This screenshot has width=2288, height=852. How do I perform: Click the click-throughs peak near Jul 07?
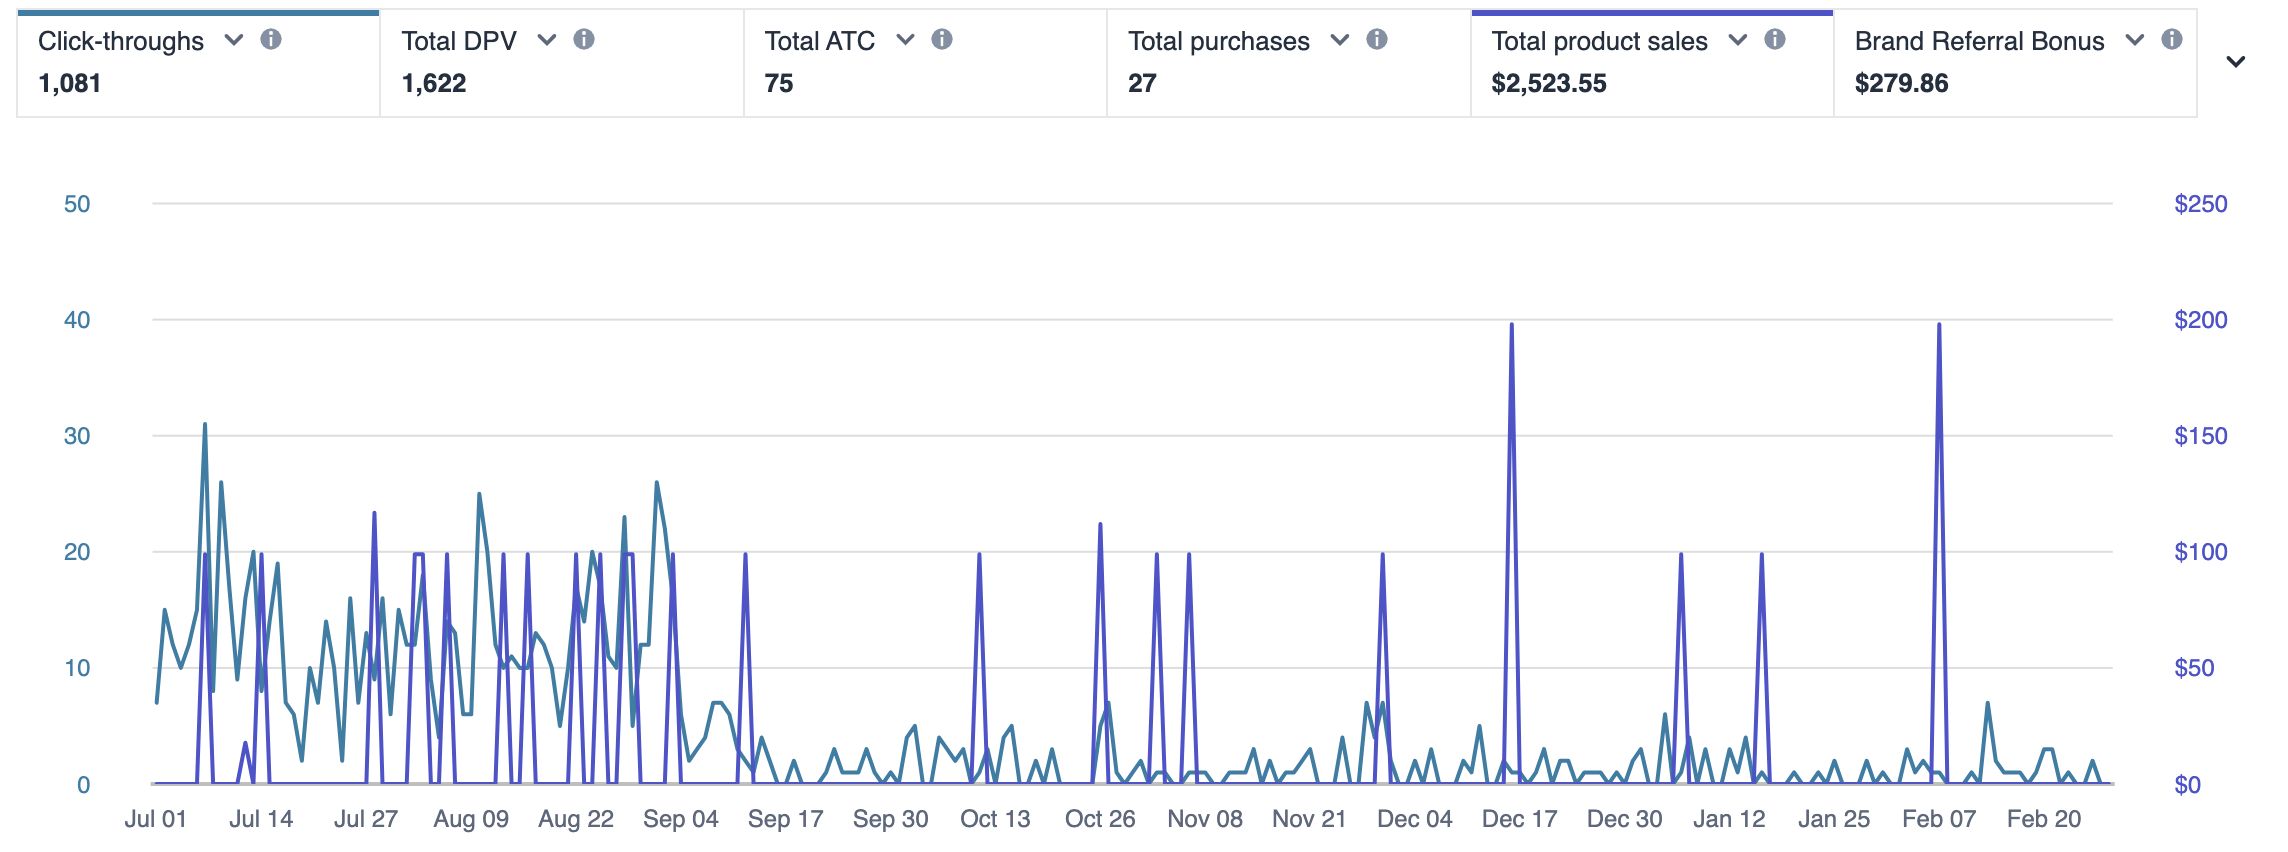[x=205, y=426]
